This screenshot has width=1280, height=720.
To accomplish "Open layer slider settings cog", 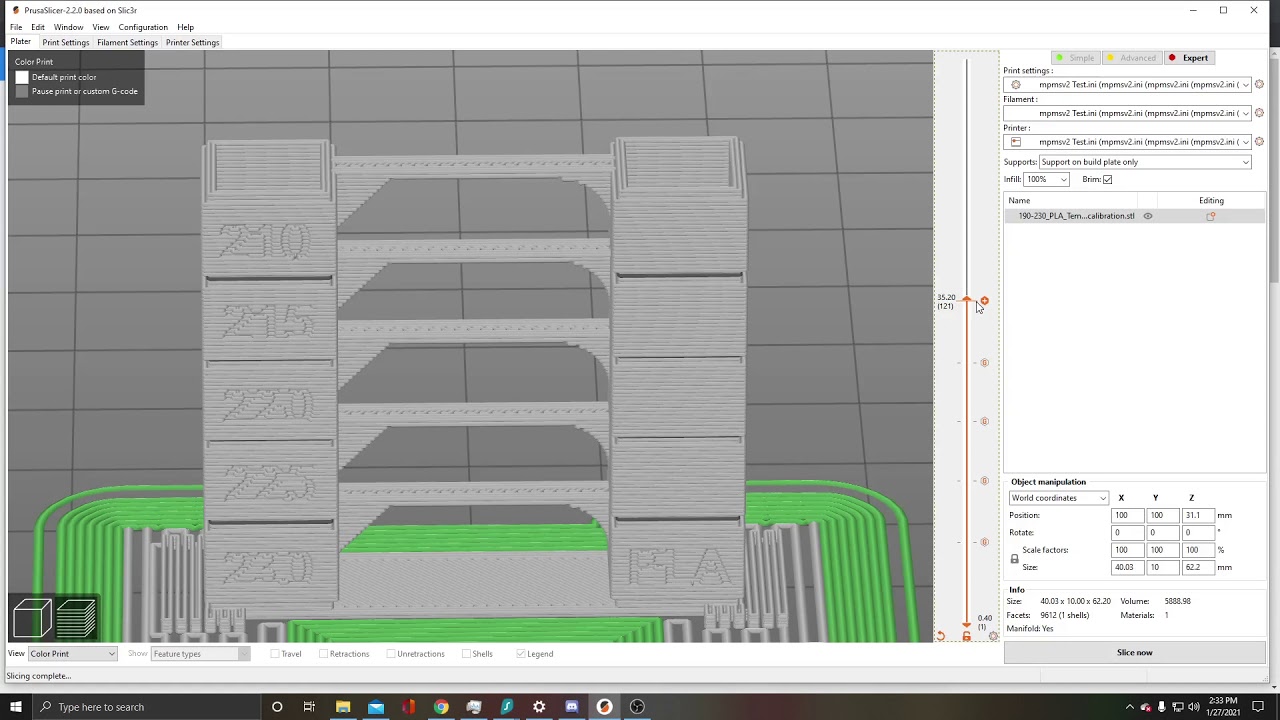I will coord(993,636).
